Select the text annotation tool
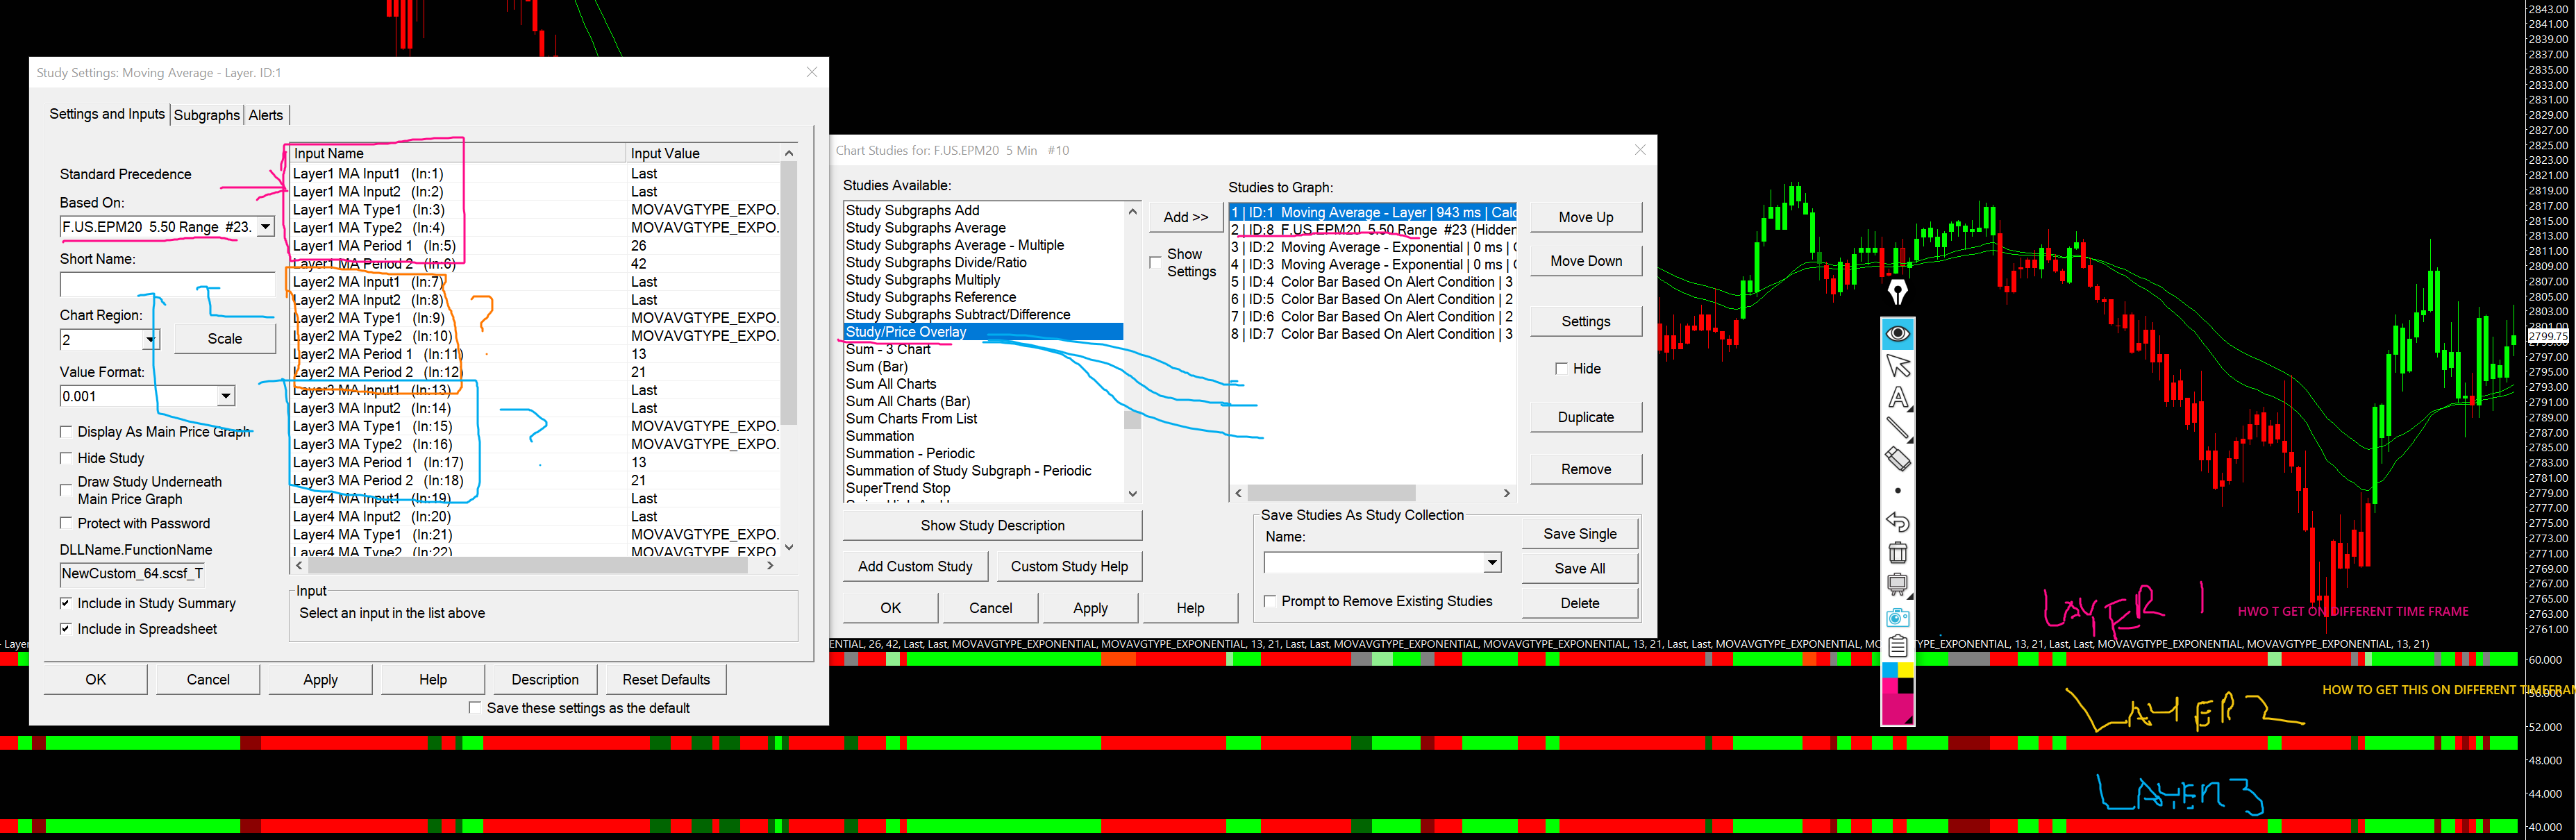Image resolution: width=2576 pixels, height=840 pixels. (x=1897, y=397)
